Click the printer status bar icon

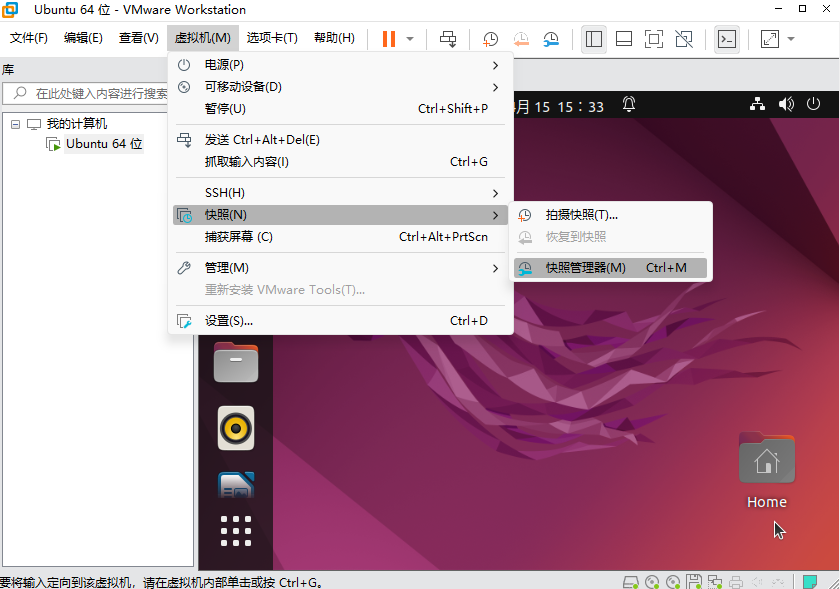736,582
